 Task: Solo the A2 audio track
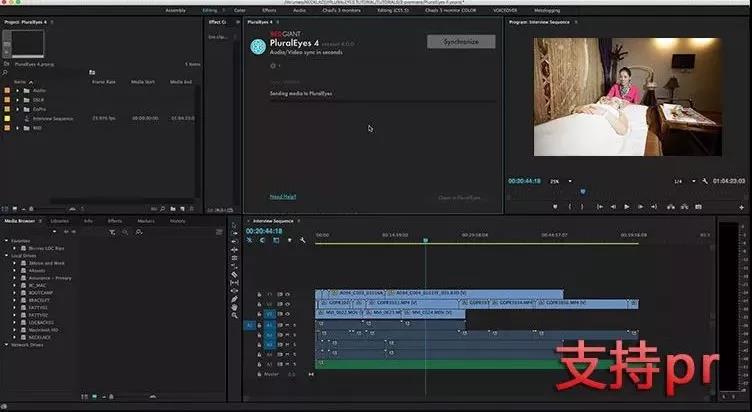(294, 335)
